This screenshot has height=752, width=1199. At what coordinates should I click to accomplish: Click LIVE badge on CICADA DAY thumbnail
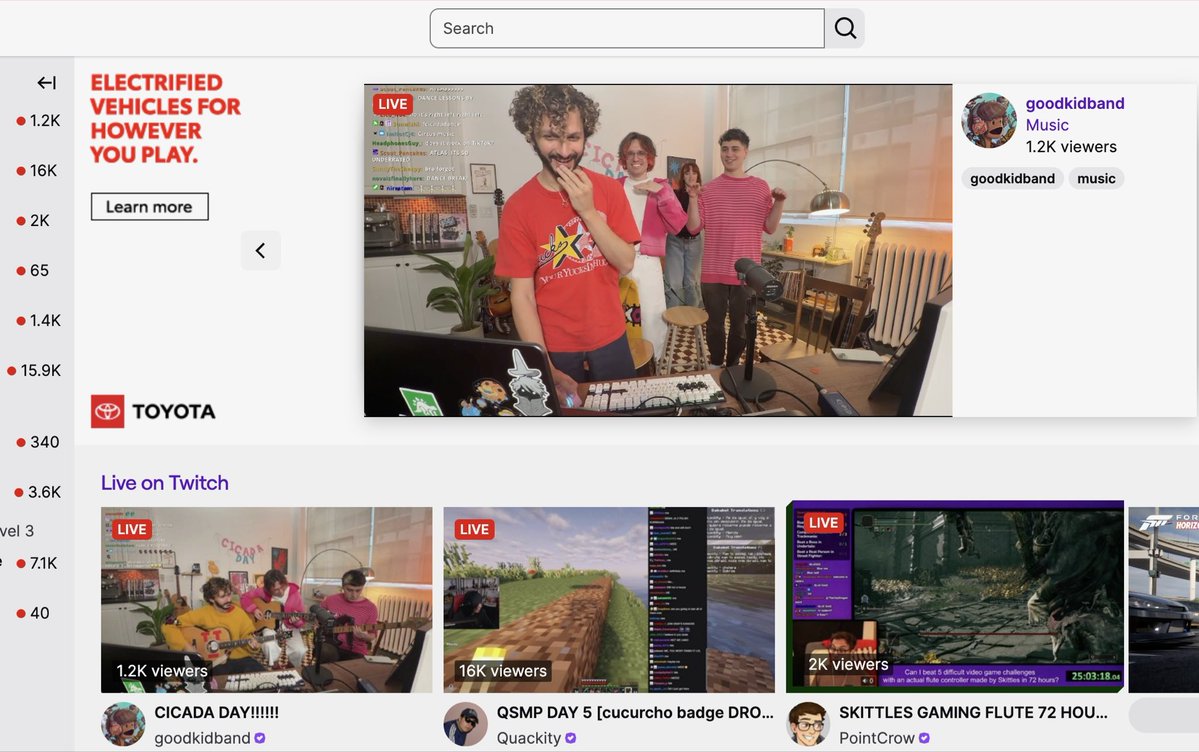pyautogui.click(x=132, y=529)
